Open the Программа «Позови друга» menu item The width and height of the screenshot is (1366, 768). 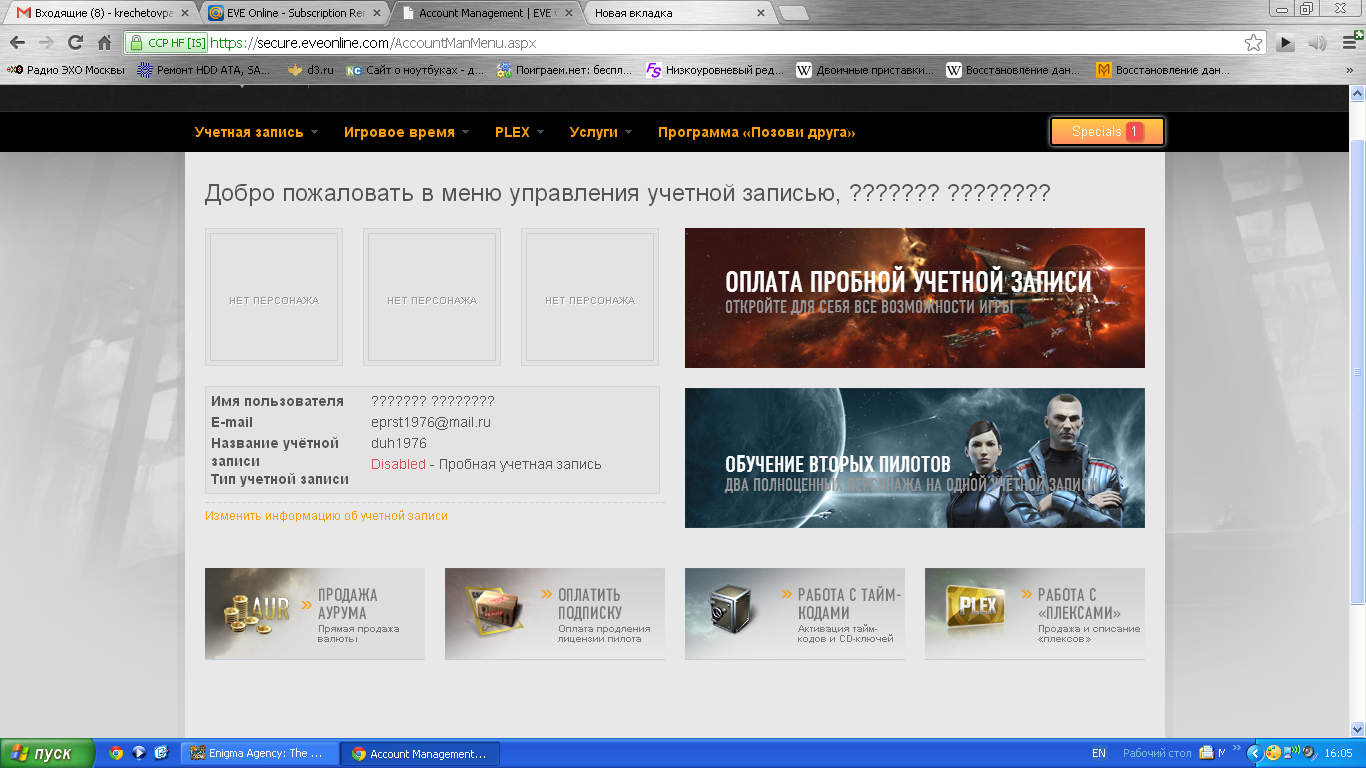click(756, 132)
